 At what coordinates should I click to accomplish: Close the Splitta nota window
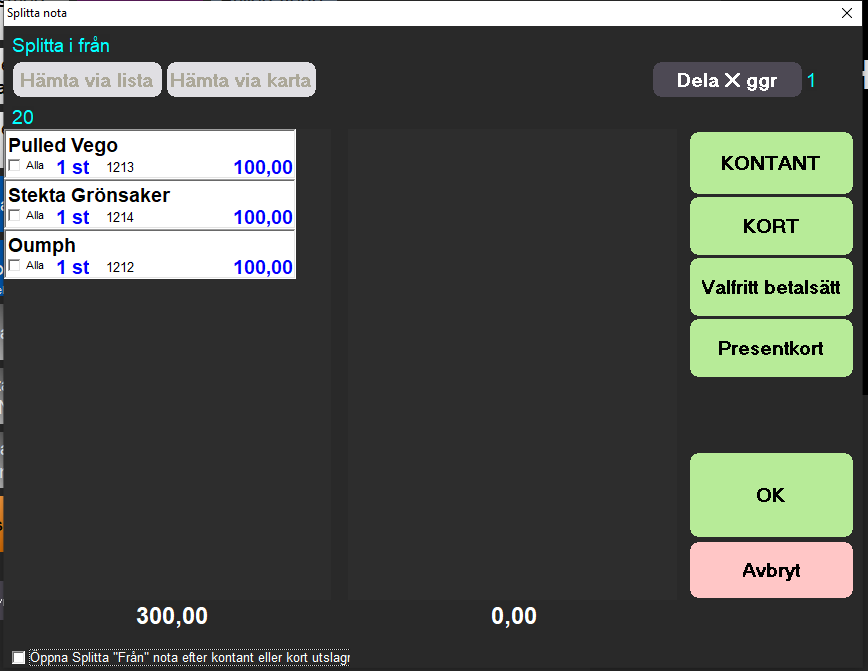pos(844,13)
